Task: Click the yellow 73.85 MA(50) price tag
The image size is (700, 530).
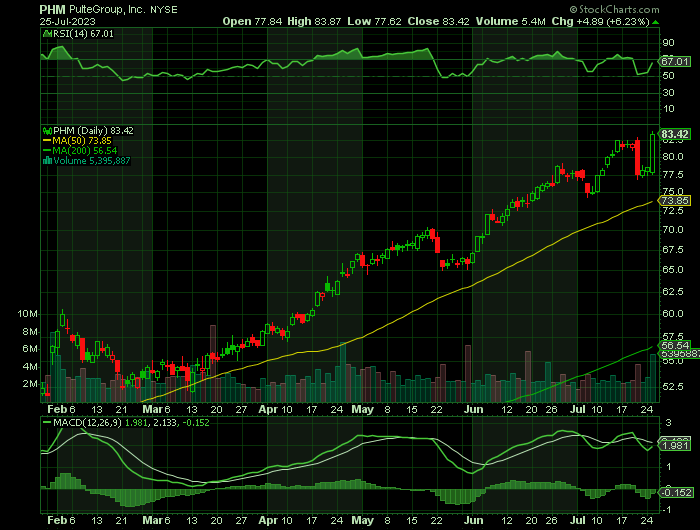Action: pos(675,200)
